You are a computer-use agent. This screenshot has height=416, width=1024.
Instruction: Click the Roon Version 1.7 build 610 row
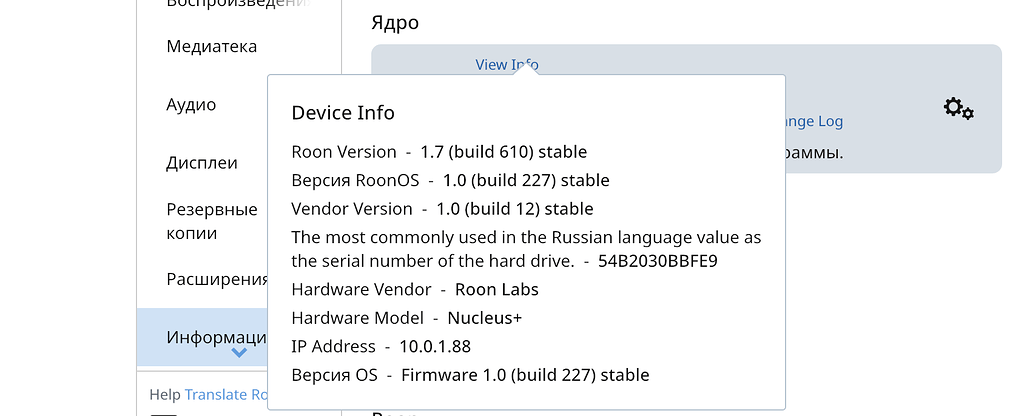(x=439, y=152)
